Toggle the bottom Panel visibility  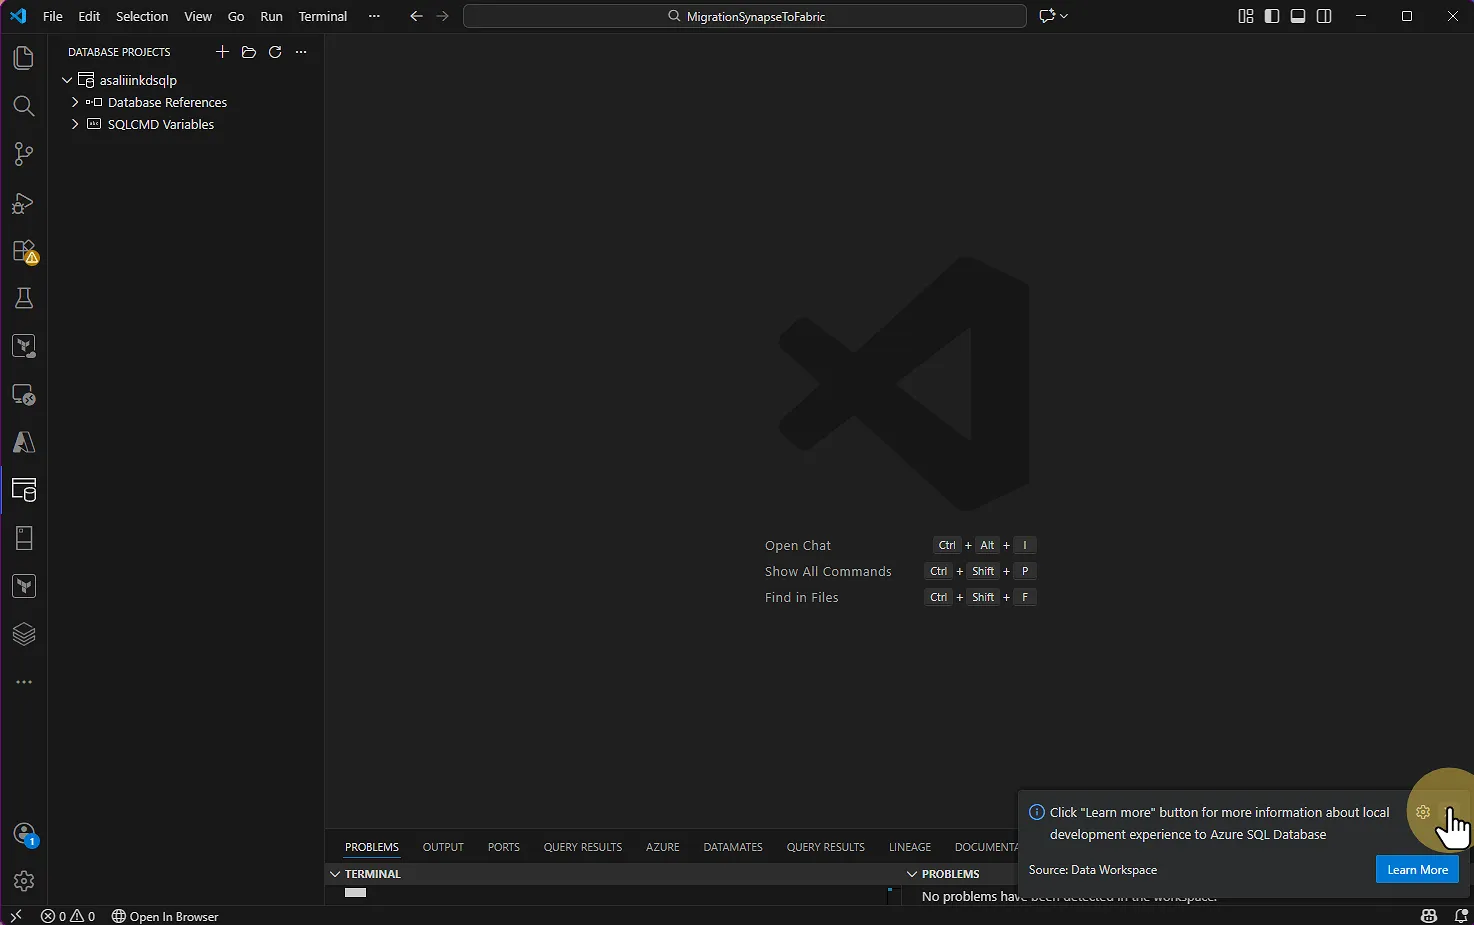tap(1298, 16)
